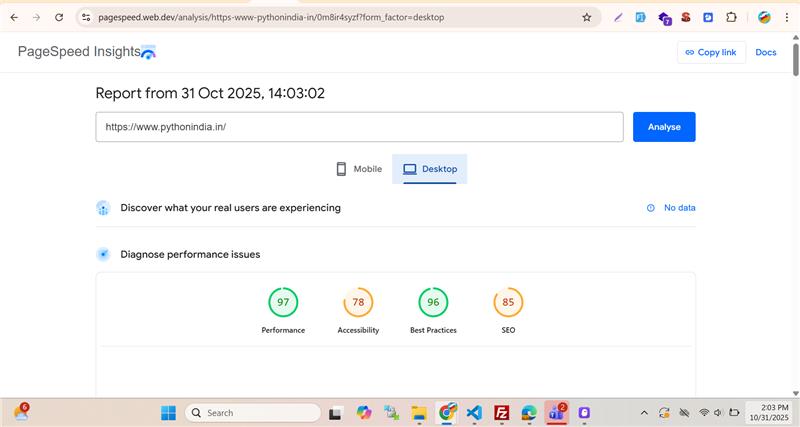Show hidden system tray icons chevron
Image resolution: width=800 pixels, height=427 pixels.
pos(643,412)
